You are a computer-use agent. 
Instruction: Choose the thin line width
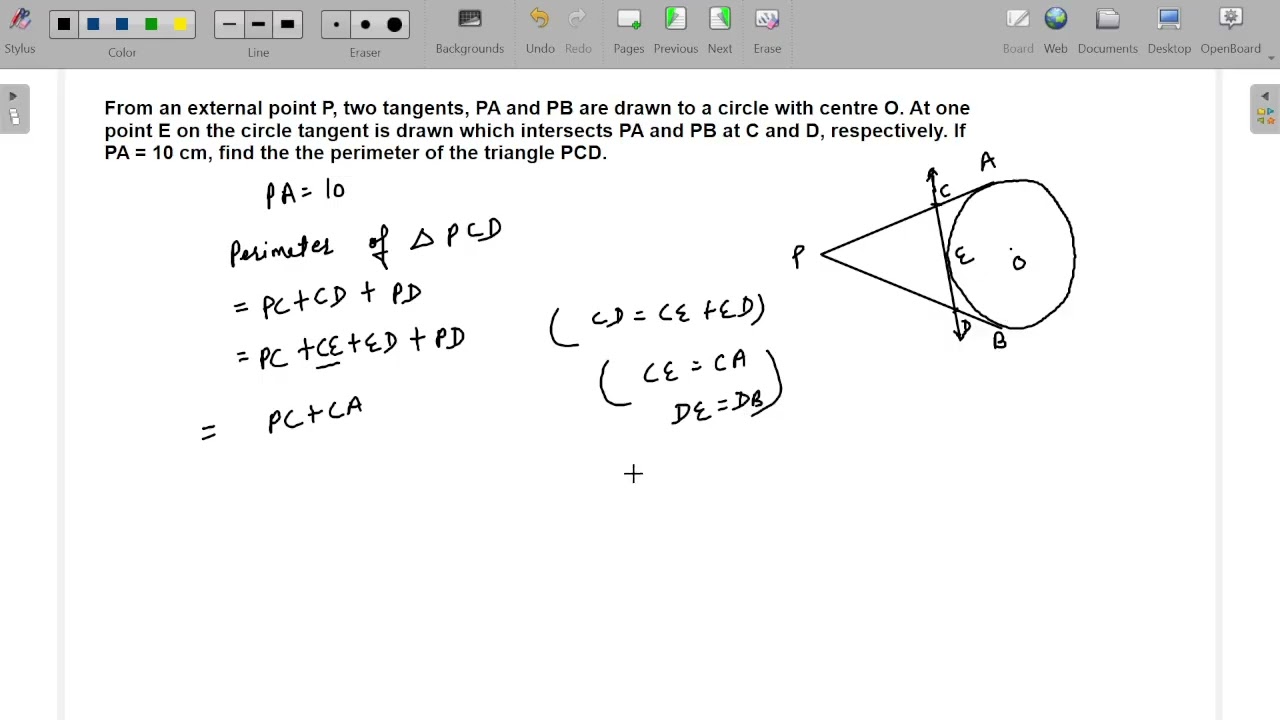click(x=229, y=24)
